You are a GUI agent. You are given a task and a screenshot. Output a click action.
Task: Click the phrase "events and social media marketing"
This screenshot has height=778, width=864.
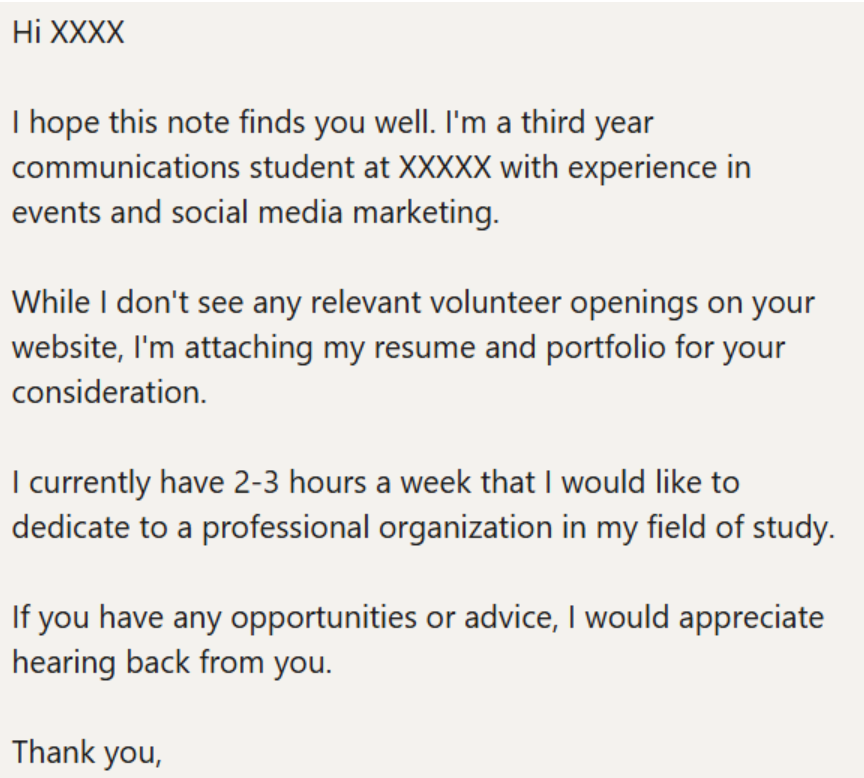coord(254,215)
